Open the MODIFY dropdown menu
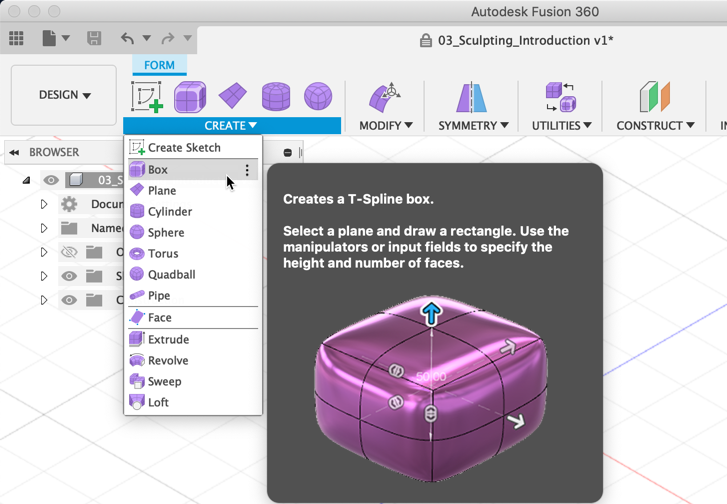 click(x=386, y=126)
